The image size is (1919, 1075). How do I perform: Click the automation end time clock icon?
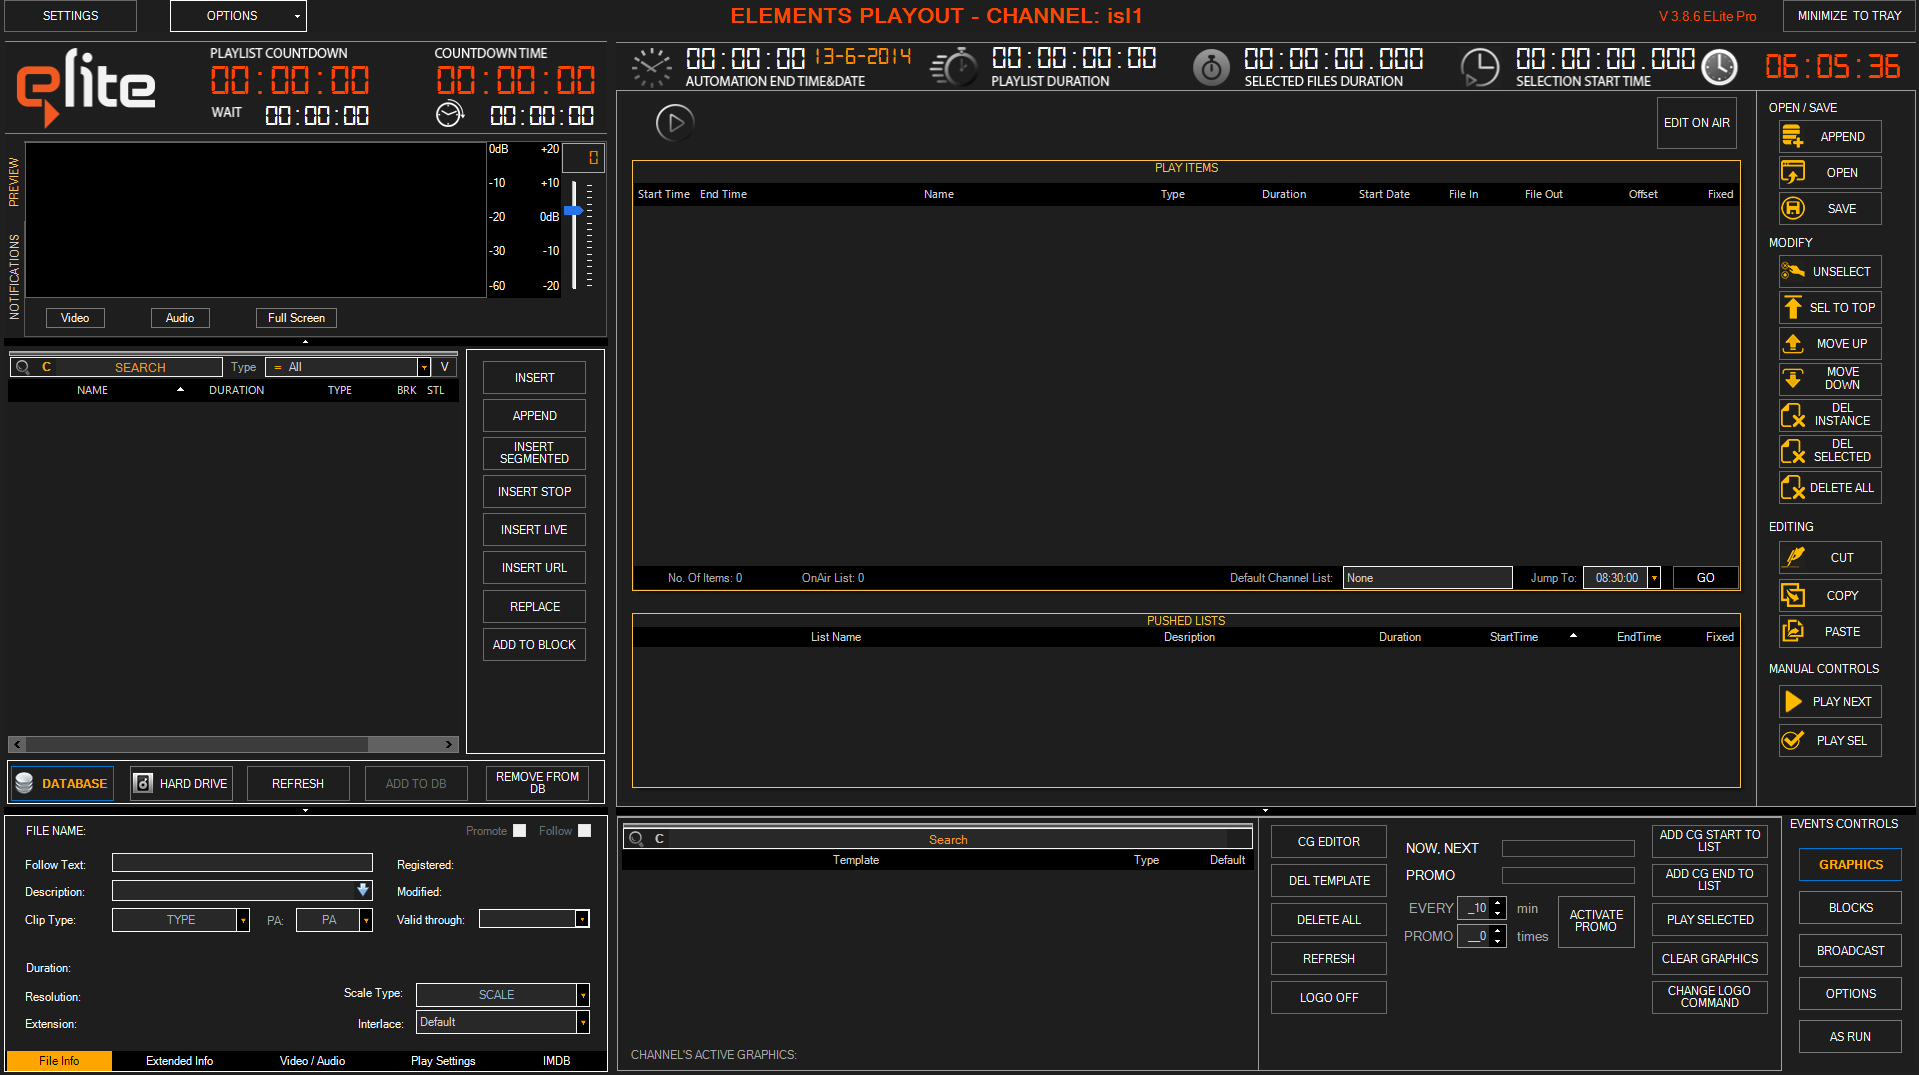[652, 68]
